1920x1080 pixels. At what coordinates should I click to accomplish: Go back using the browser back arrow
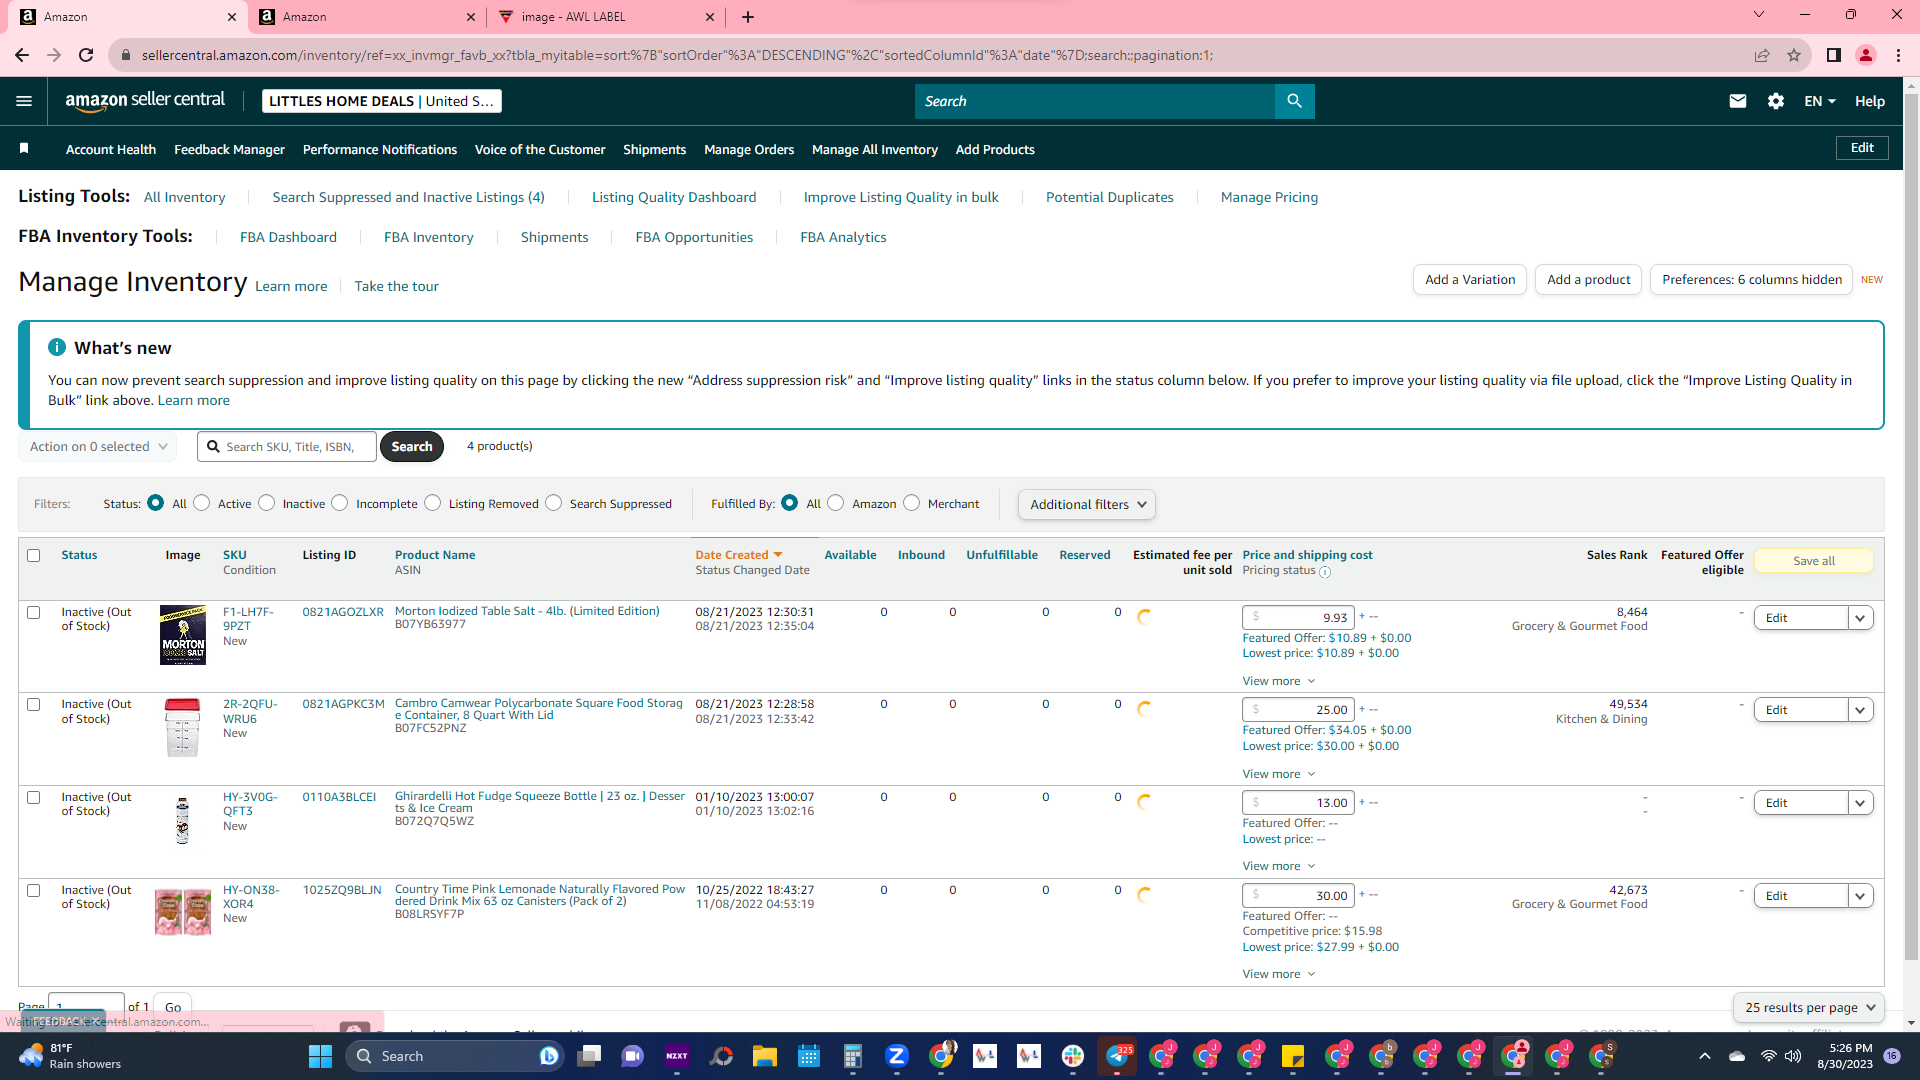coord(22,55)
